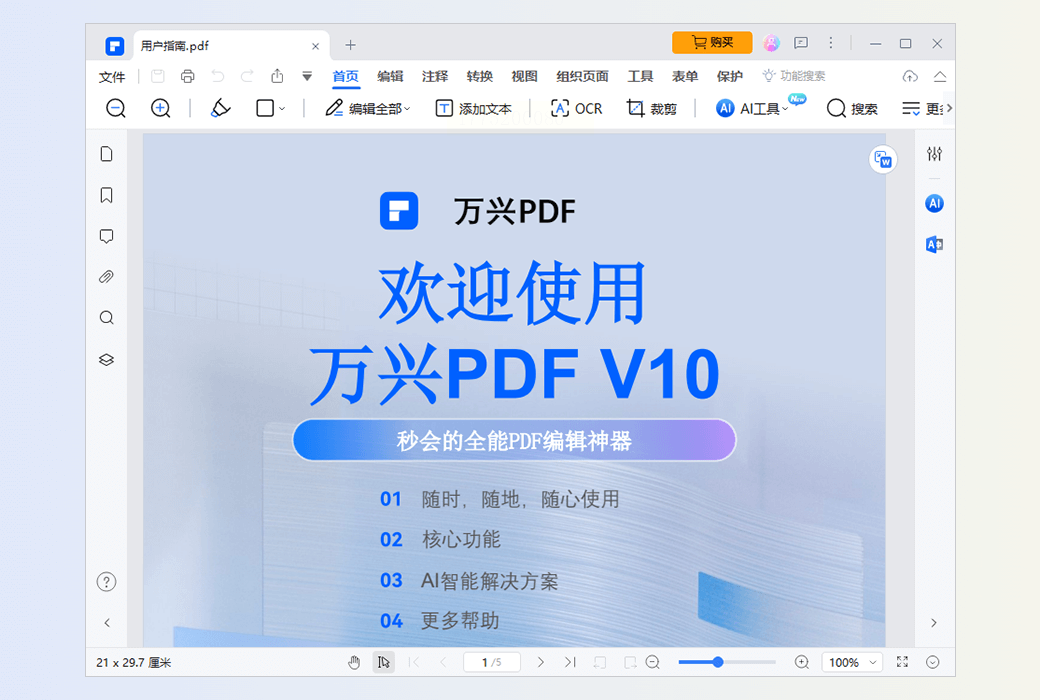Click the save disk icon

tap(158, 76)
